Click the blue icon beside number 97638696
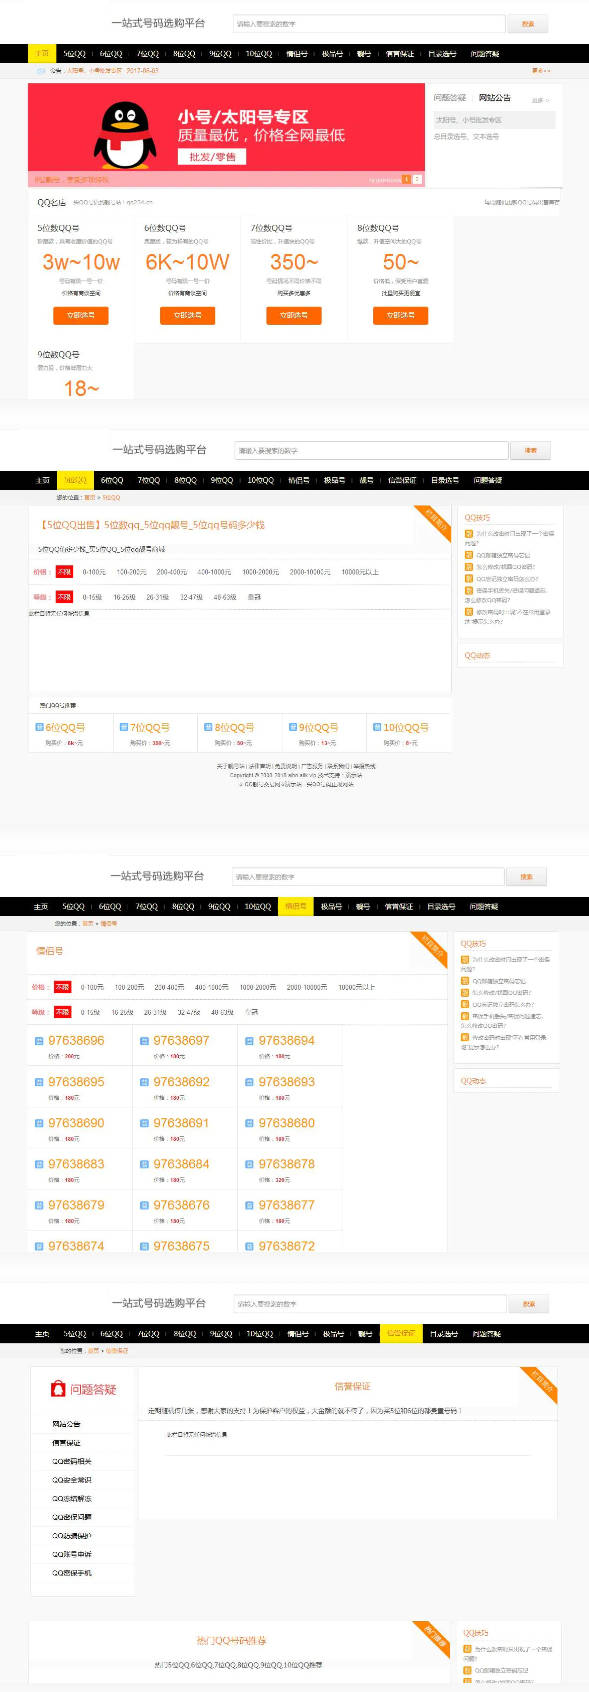This screenshot has height=1692, width=589. (x=39, y=1041)
